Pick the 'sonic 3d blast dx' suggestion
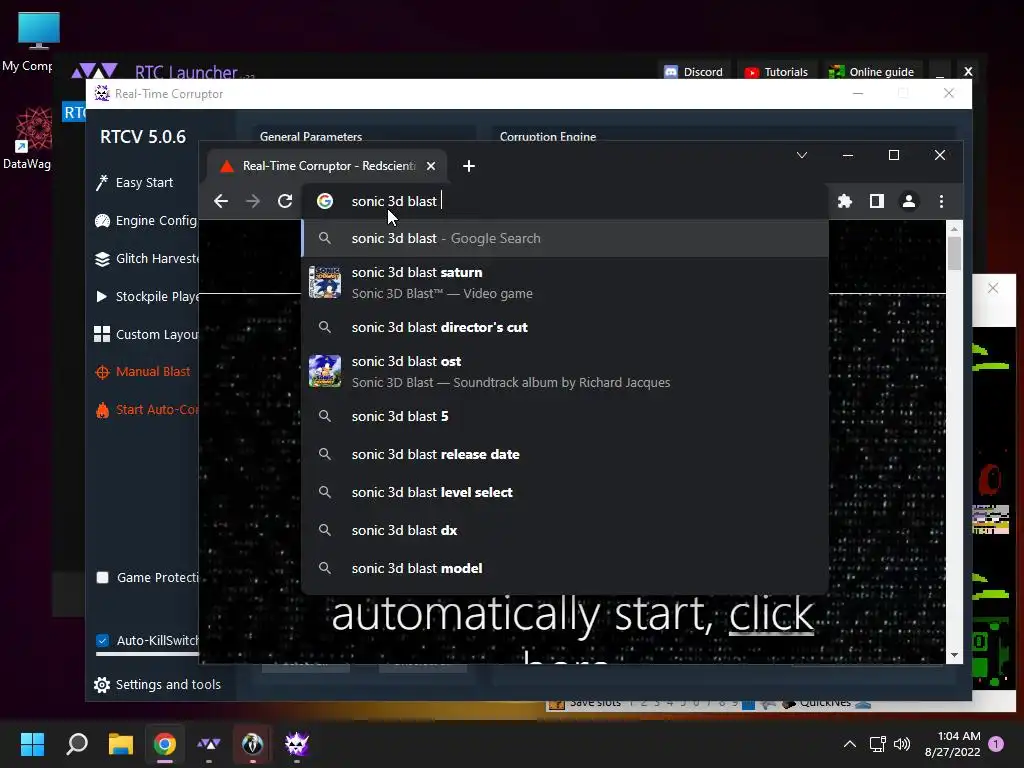The width and height of the screenshot is (1024, 768). (x=565, y=530)
